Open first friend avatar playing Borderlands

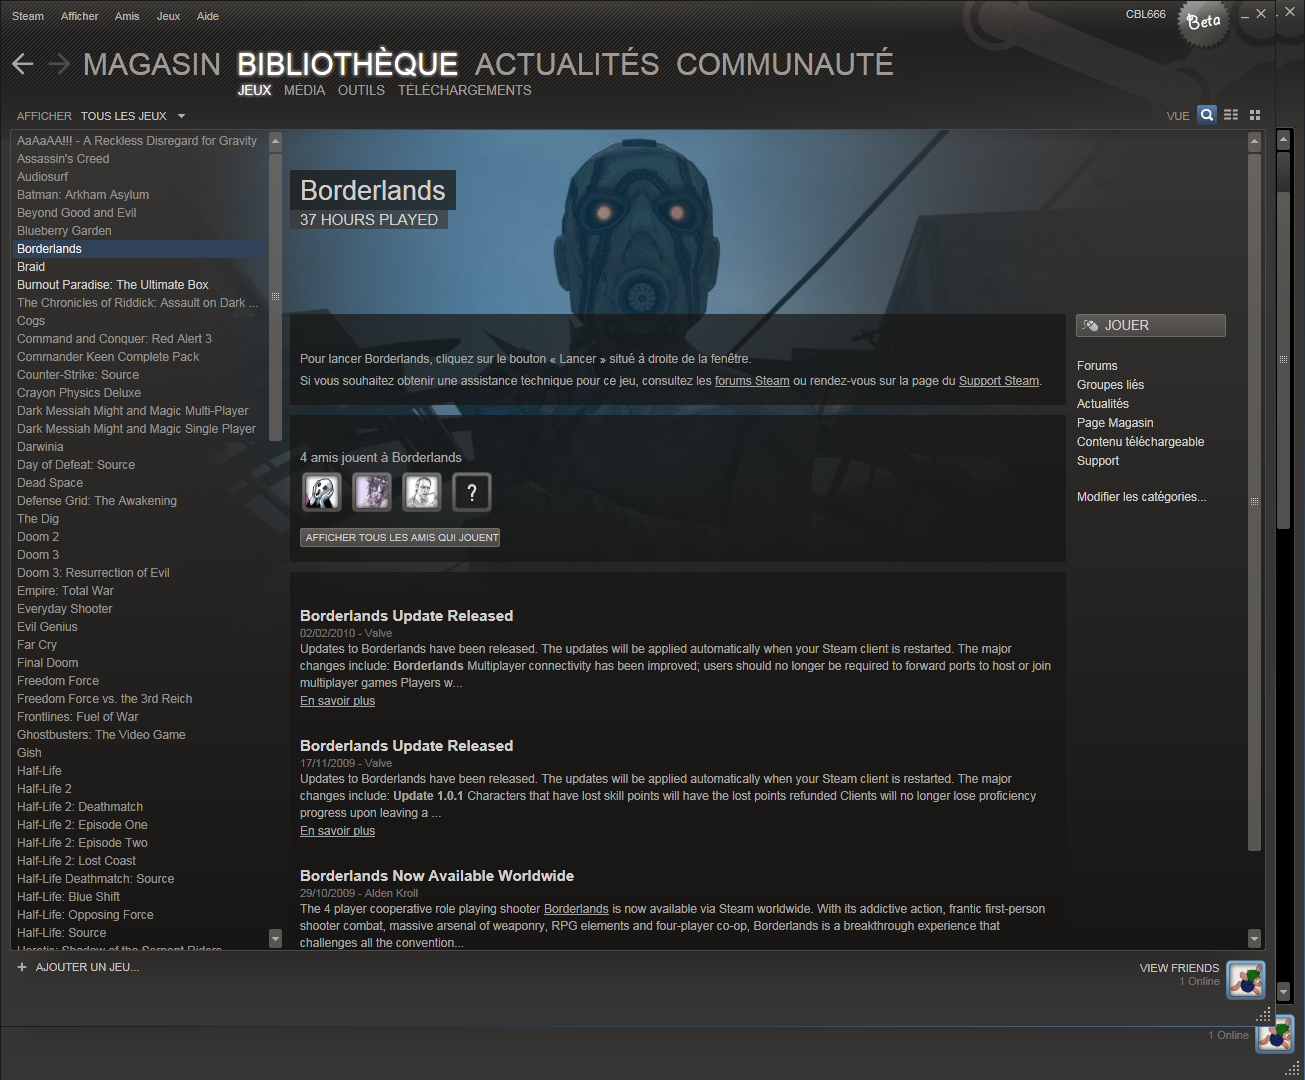click(x=322, y=492)
